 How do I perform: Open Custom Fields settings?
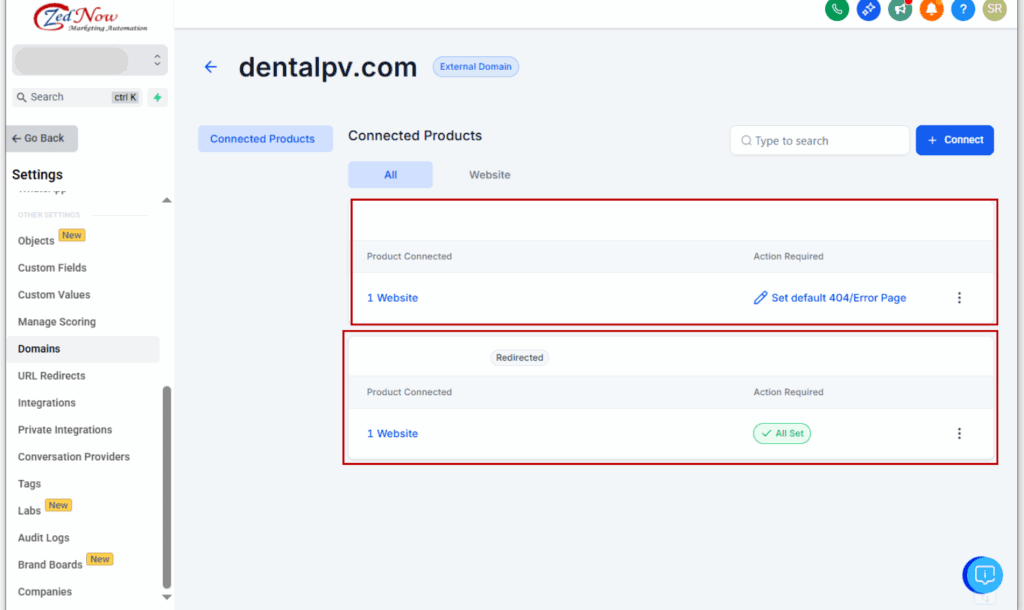click(x=52, y=268)
